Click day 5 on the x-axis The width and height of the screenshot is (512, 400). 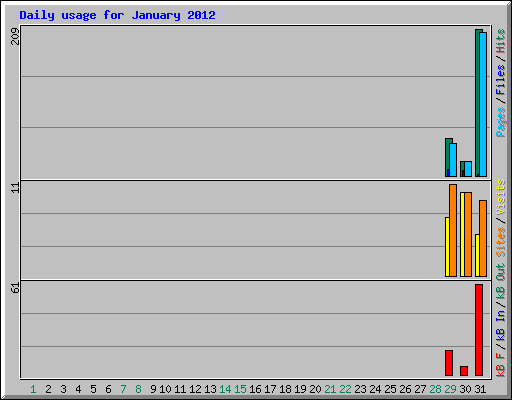93,389
